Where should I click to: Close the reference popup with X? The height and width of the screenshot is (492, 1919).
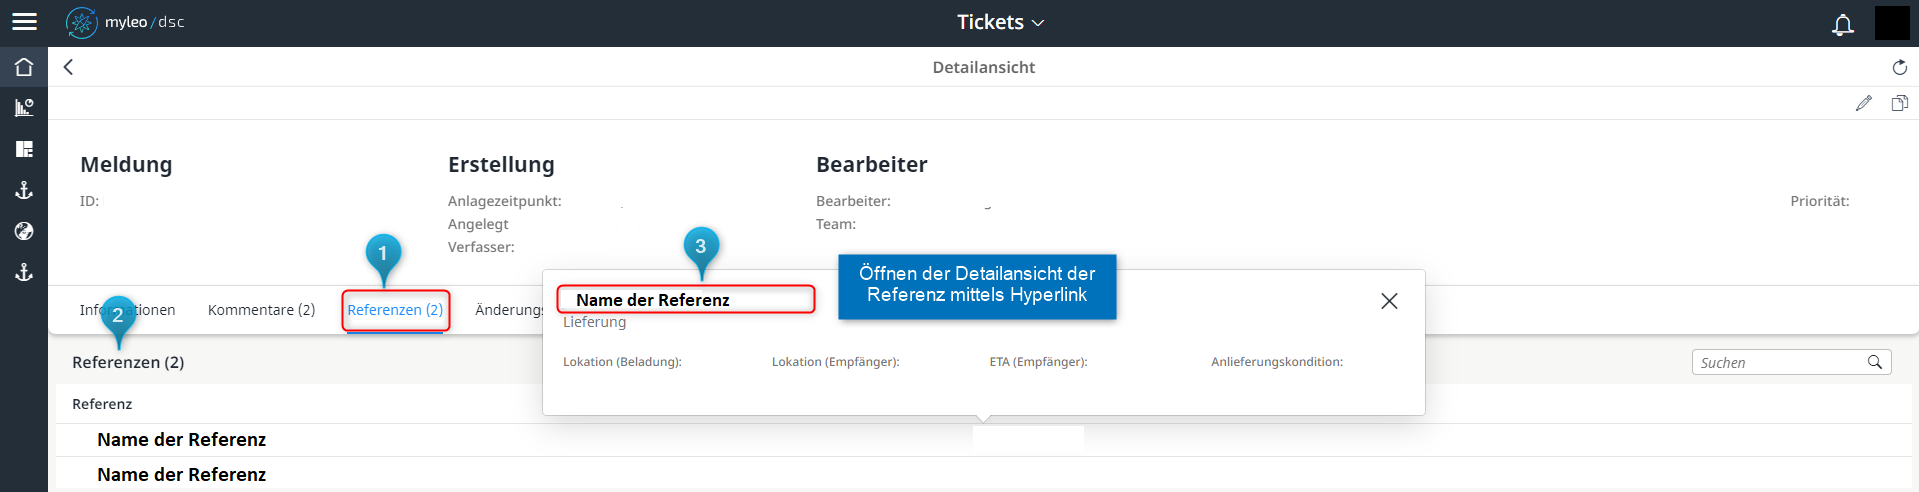pyautogui.click(x=1389, y=301)
